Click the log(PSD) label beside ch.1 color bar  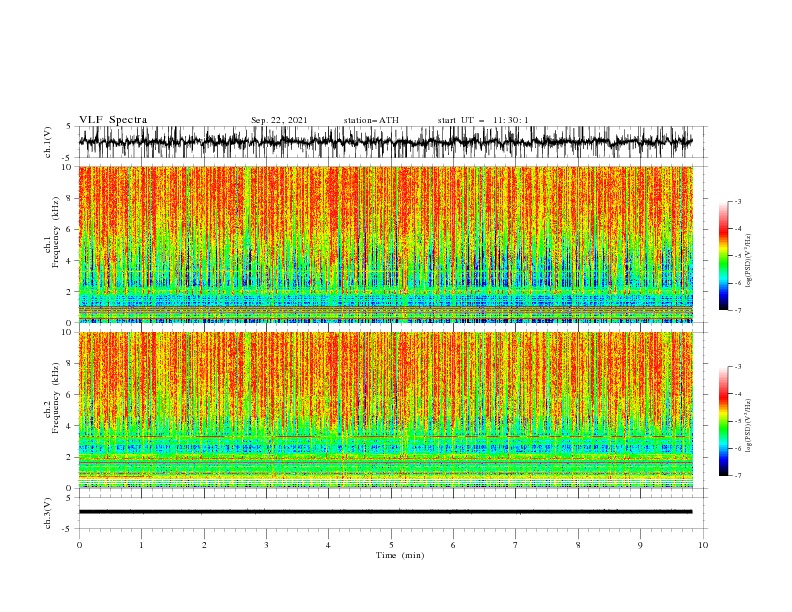point(749,261)
